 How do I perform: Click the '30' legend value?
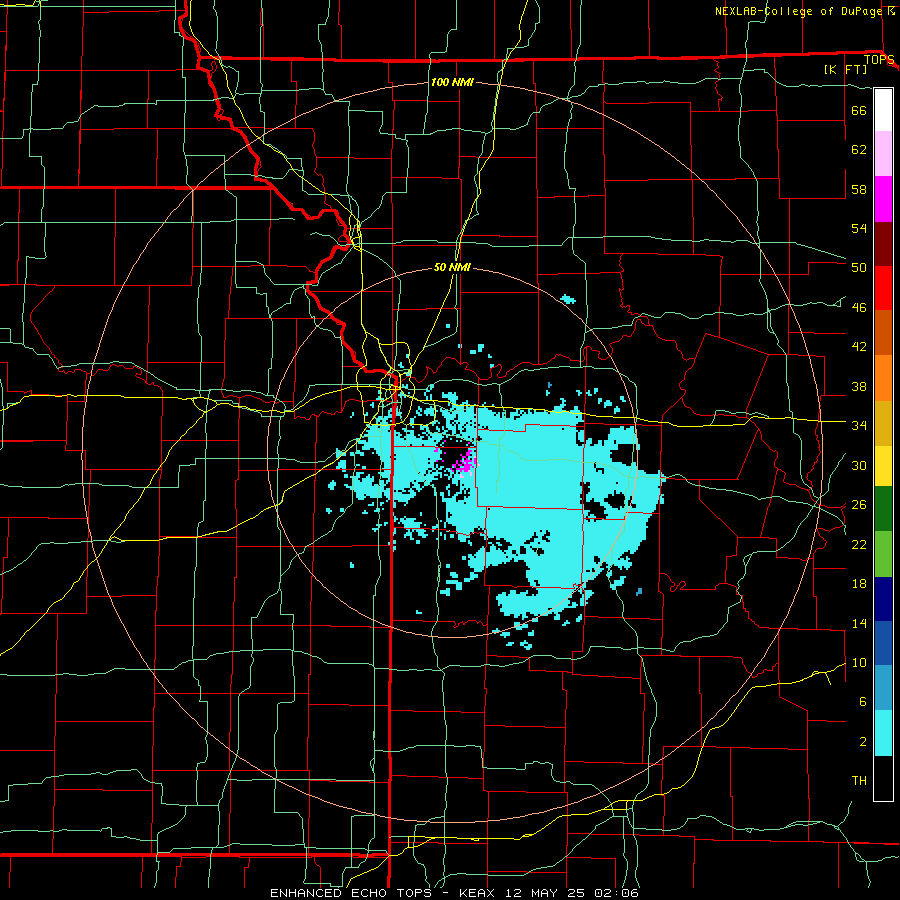tap(859, 465)
